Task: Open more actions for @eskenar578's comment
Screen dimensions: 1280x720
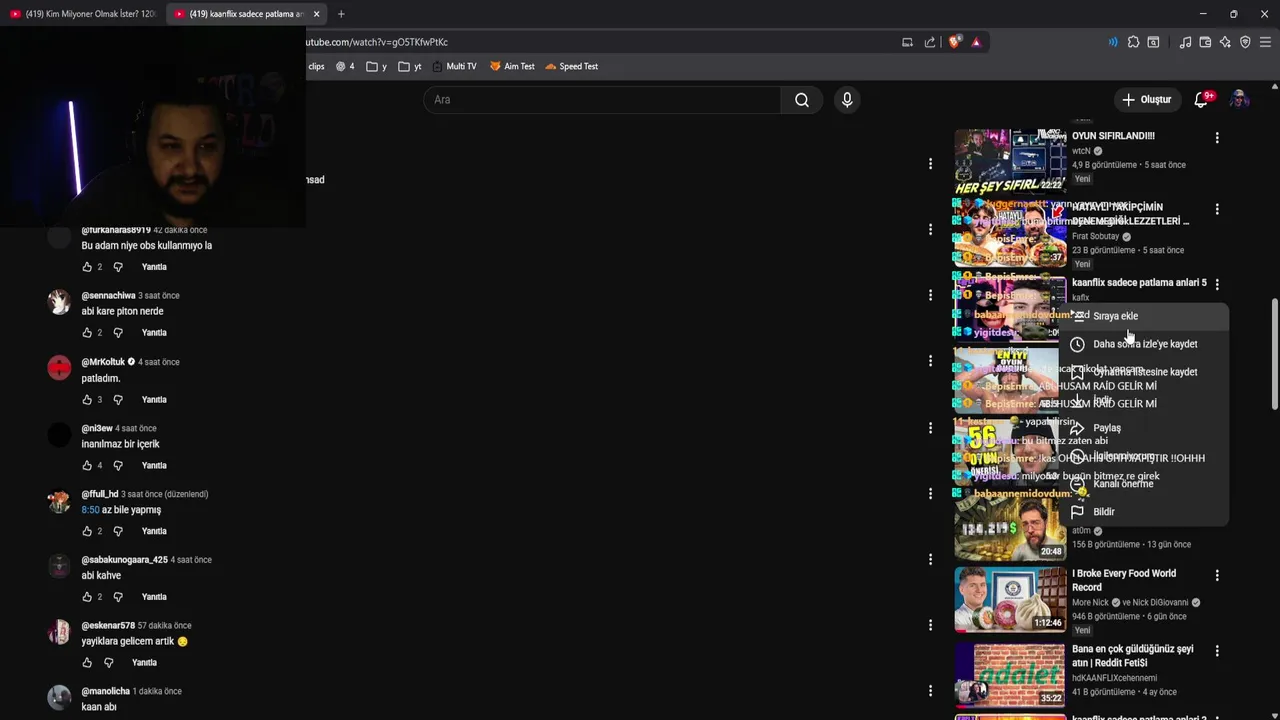Action: click(930, 625)
